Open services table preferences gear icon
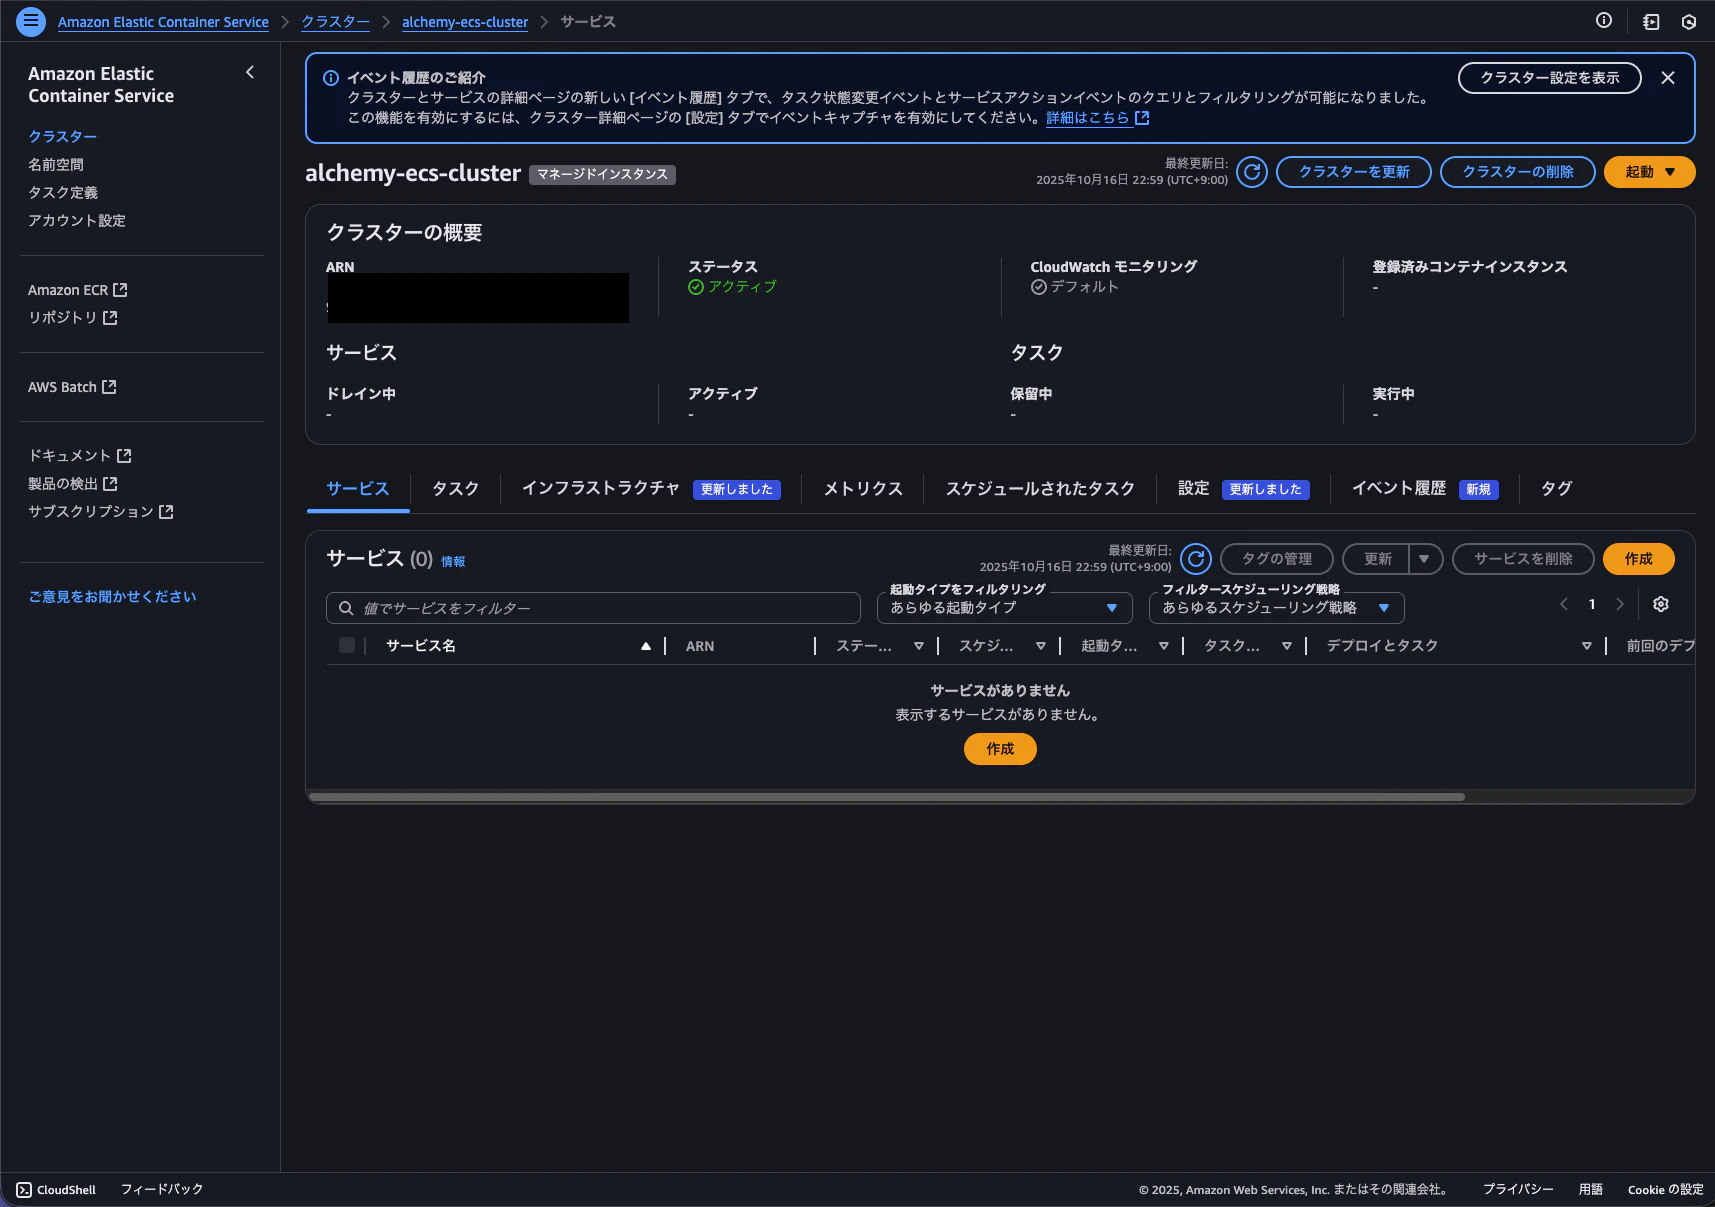Screen dimensions: 1715x1207 pyautogui.click(x=1661, y=604)
